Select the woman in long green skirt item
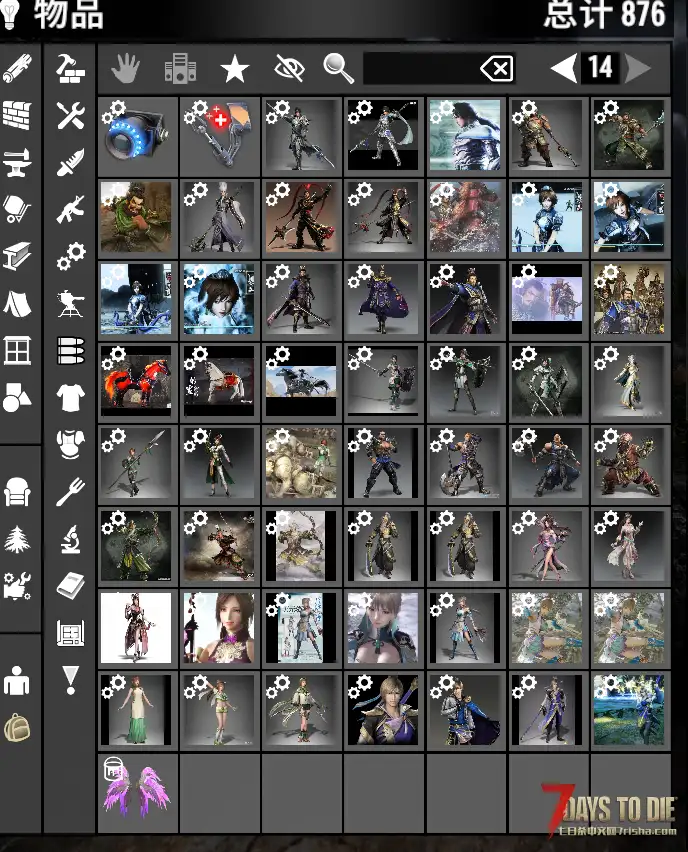Screen dimensions: 688x852 tap(138, 711)
